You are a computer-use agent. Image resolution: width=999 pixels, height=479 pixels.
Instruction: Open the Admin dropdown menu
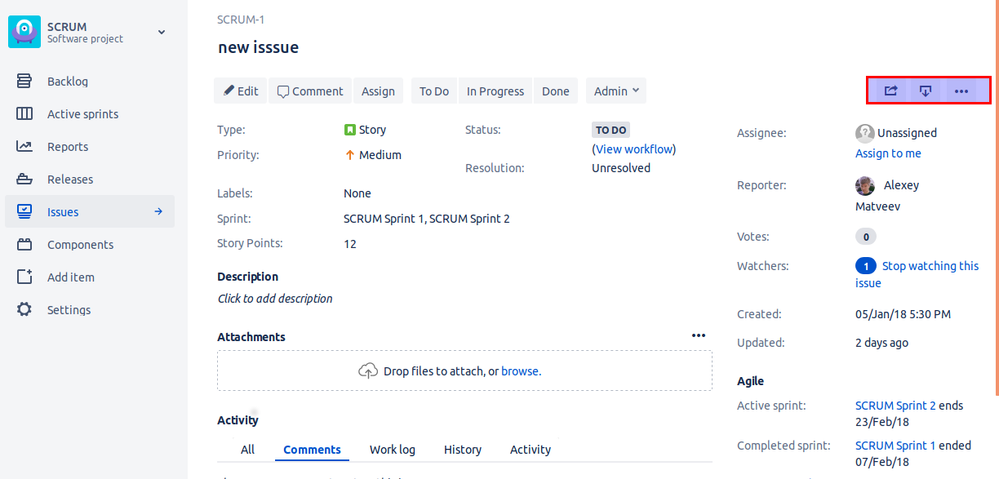coord(616,91)
